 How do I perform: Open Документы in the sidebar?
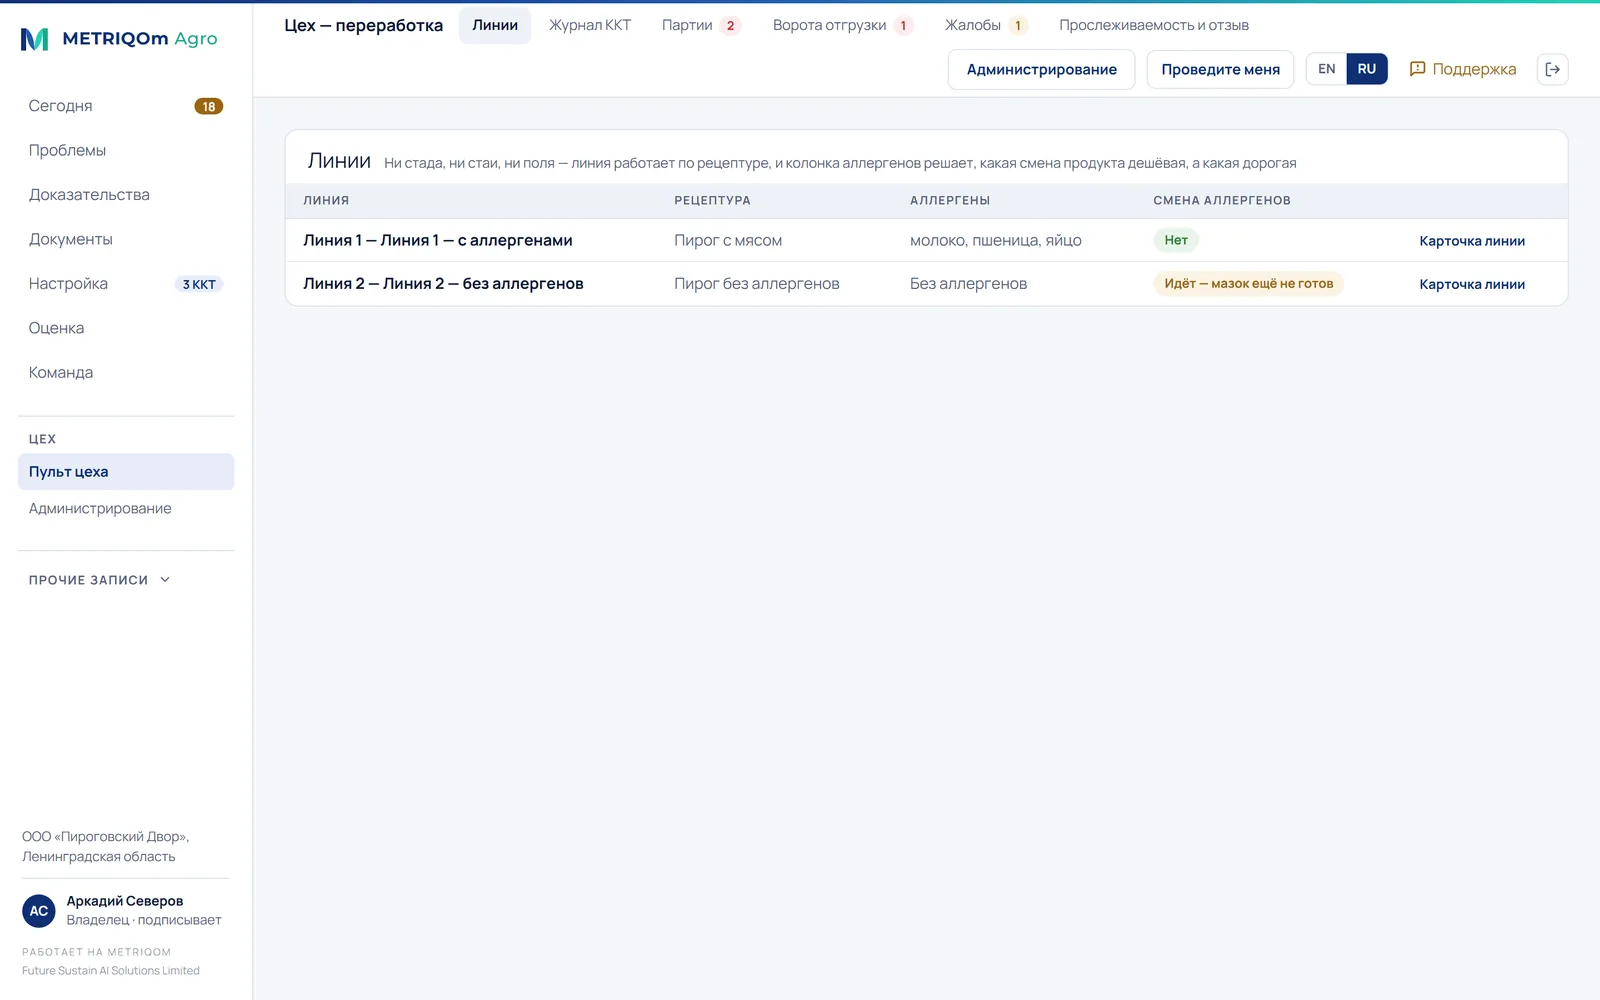tap(126, 239)
